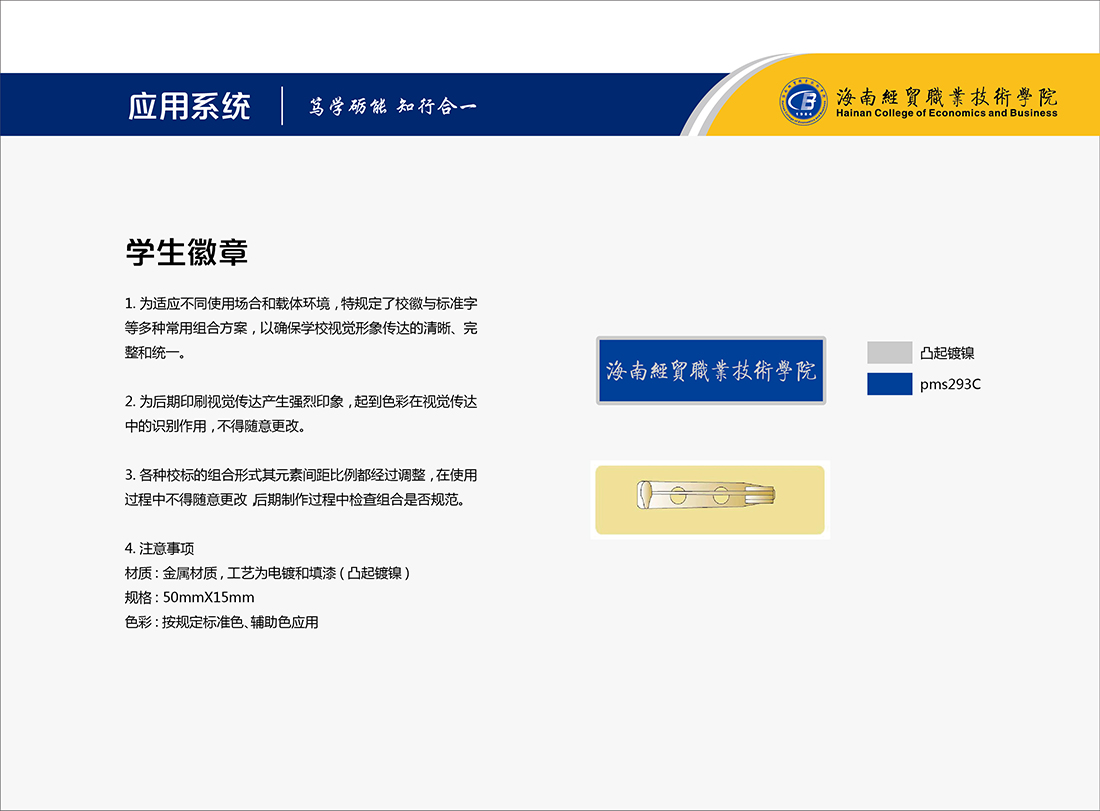Click the right hole on the pin bar

[x=720, y=494]
